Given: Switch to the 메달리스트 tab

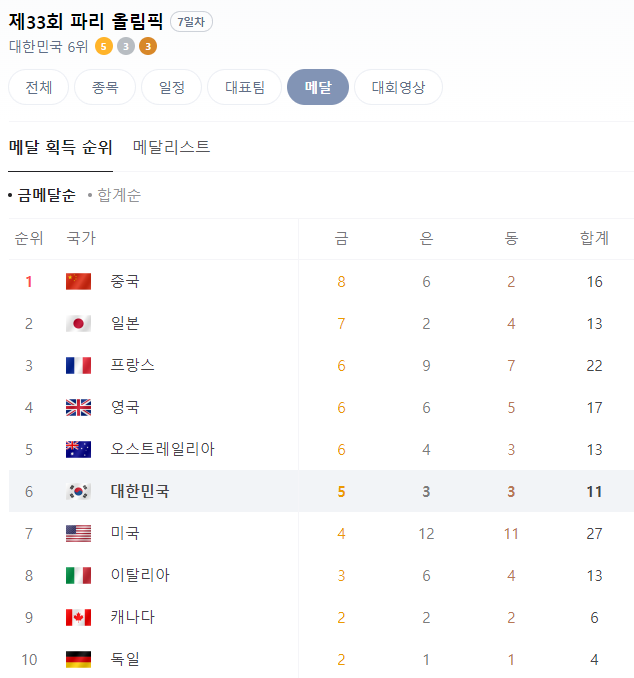Looking at the screenshot, I should (x=171, y=147).
